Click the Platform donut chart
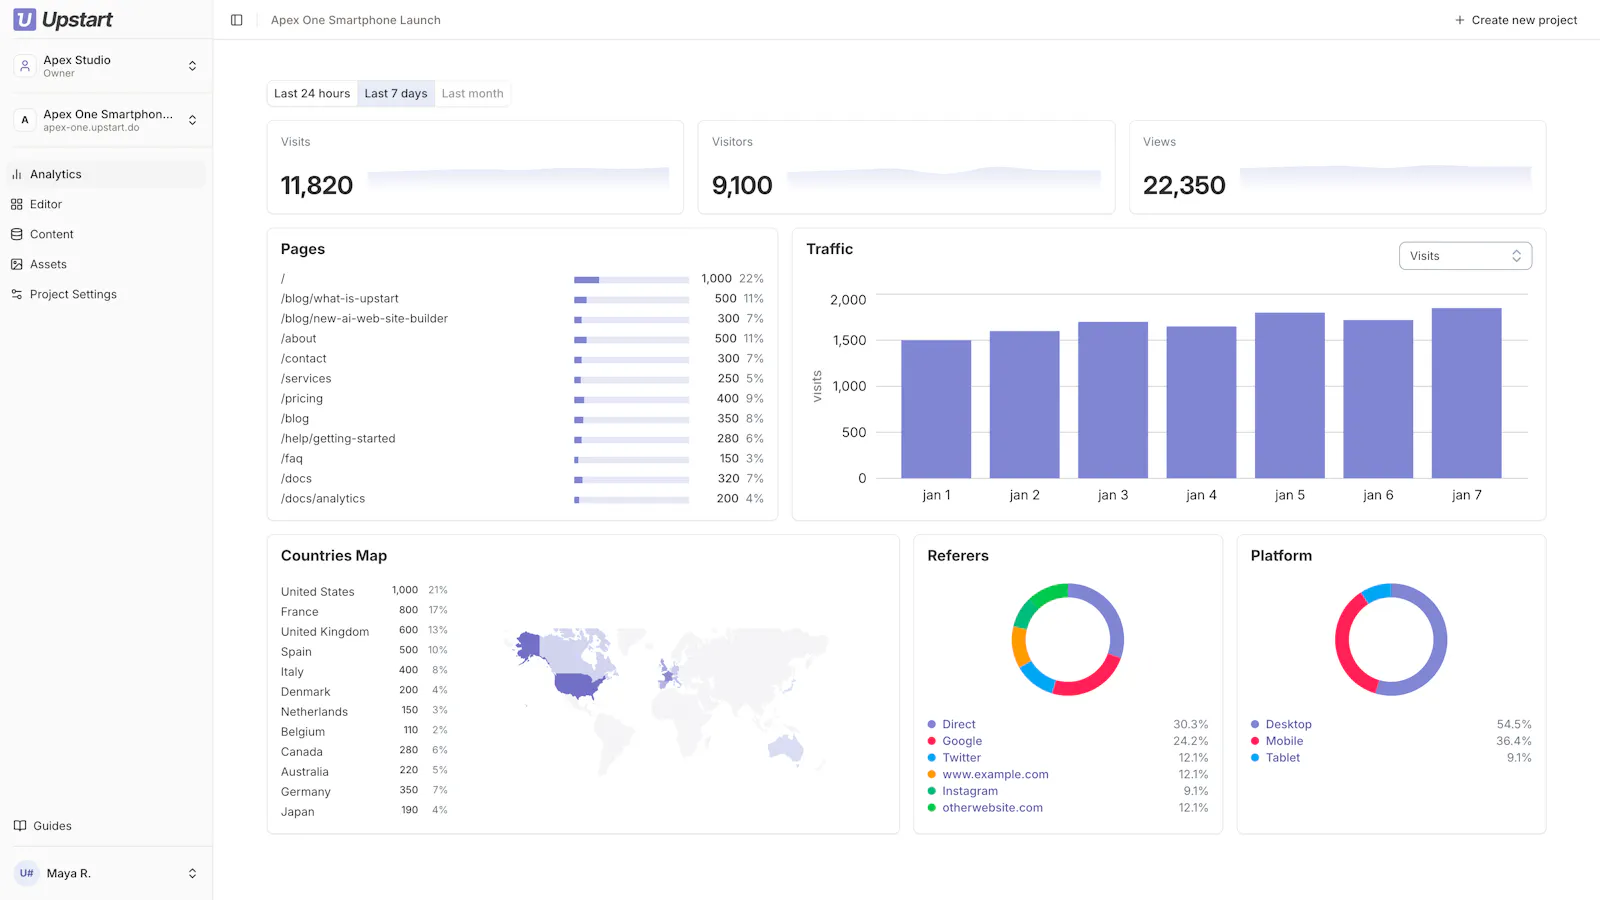 coord(1391,640)
